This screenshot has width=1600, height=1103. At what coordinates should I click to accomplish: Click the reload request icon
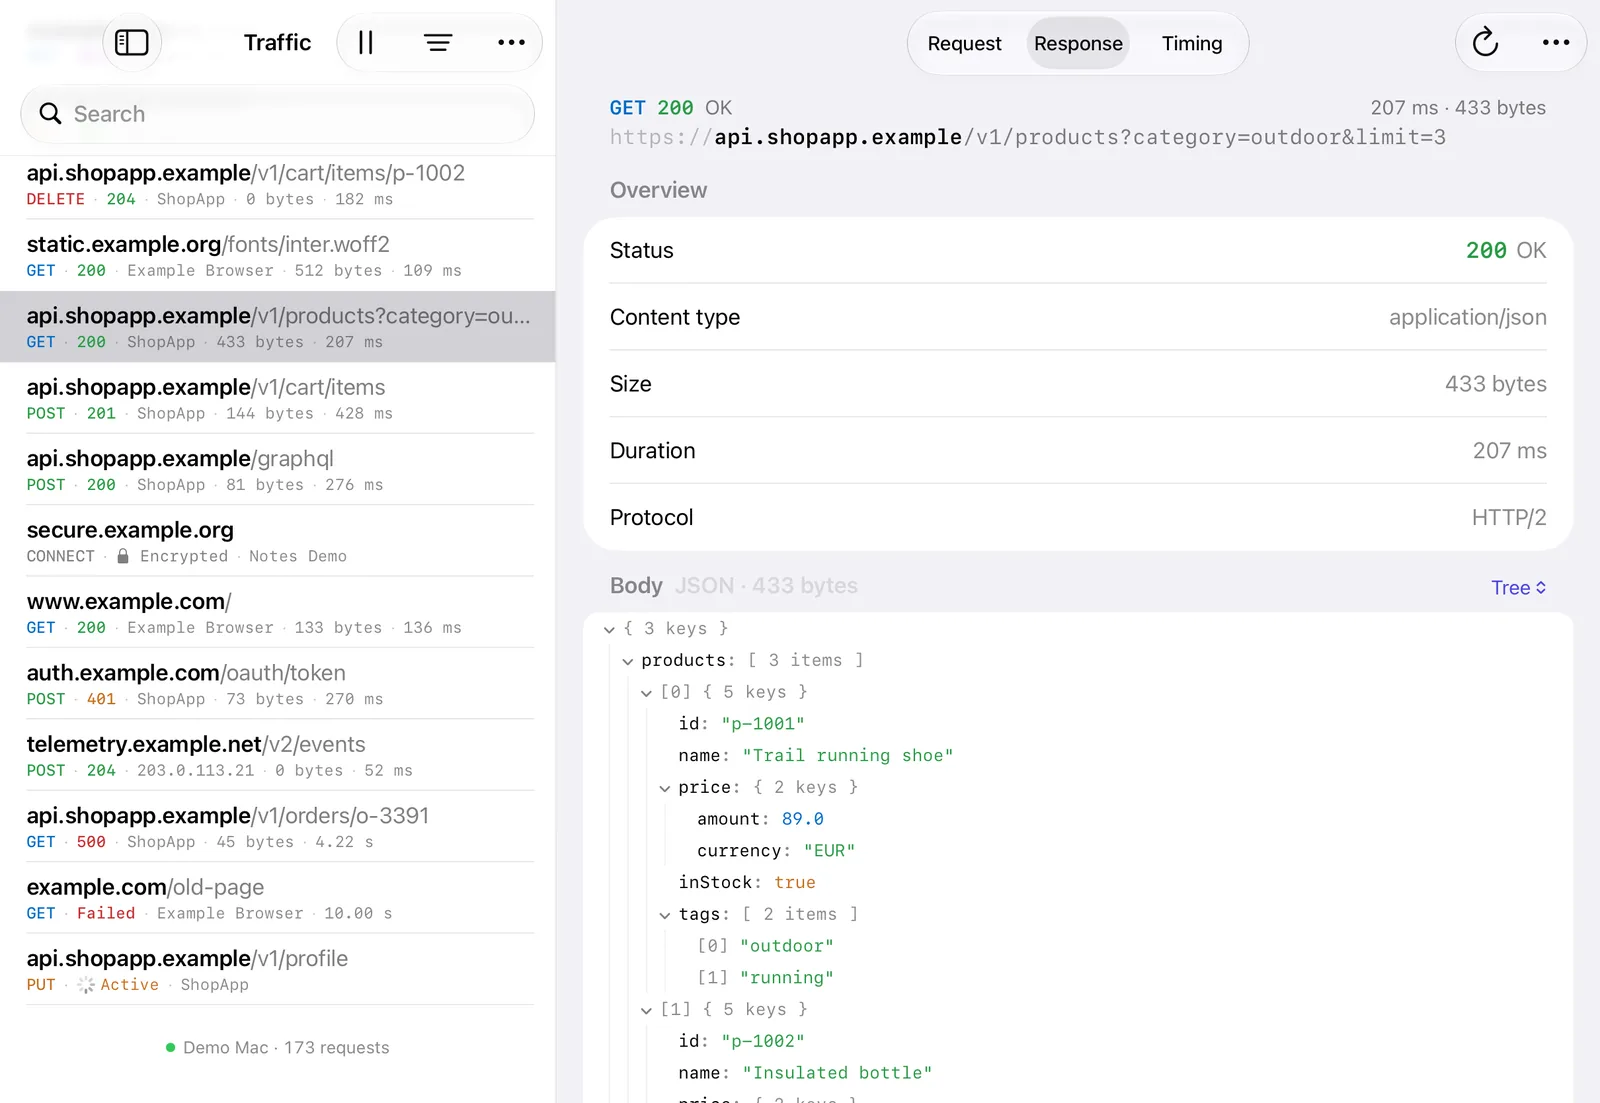(1485, 42)
